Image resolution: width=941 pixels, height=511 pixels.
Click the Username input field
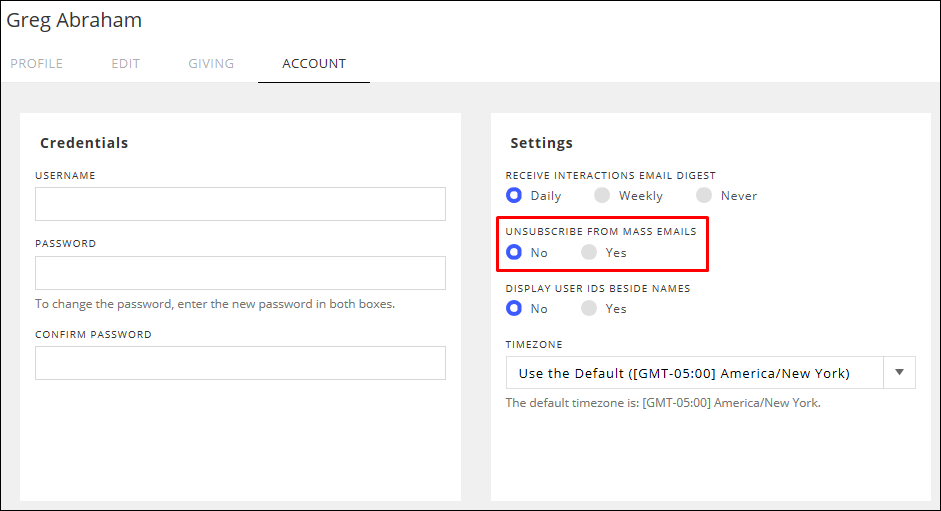tap(240, 204)
